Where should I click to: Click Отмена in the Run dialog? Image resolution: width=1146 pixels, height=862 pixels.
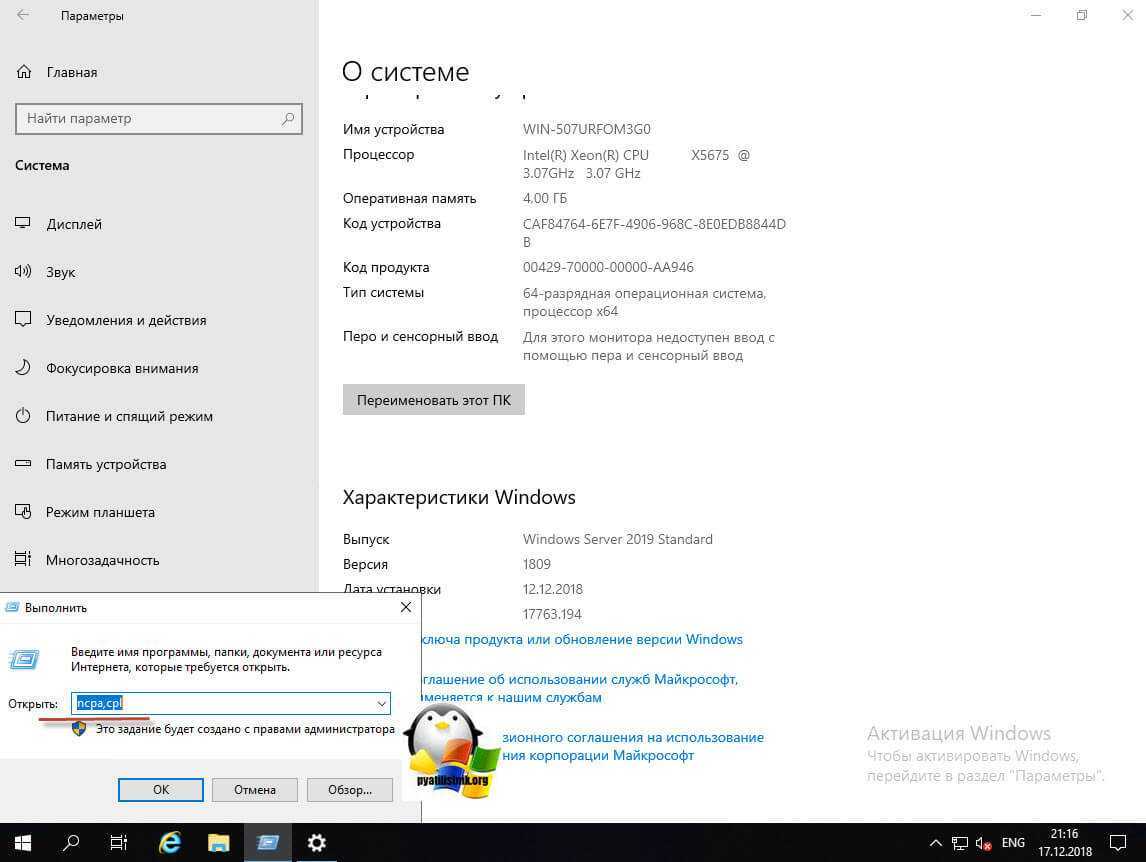[x=255, y=789]
